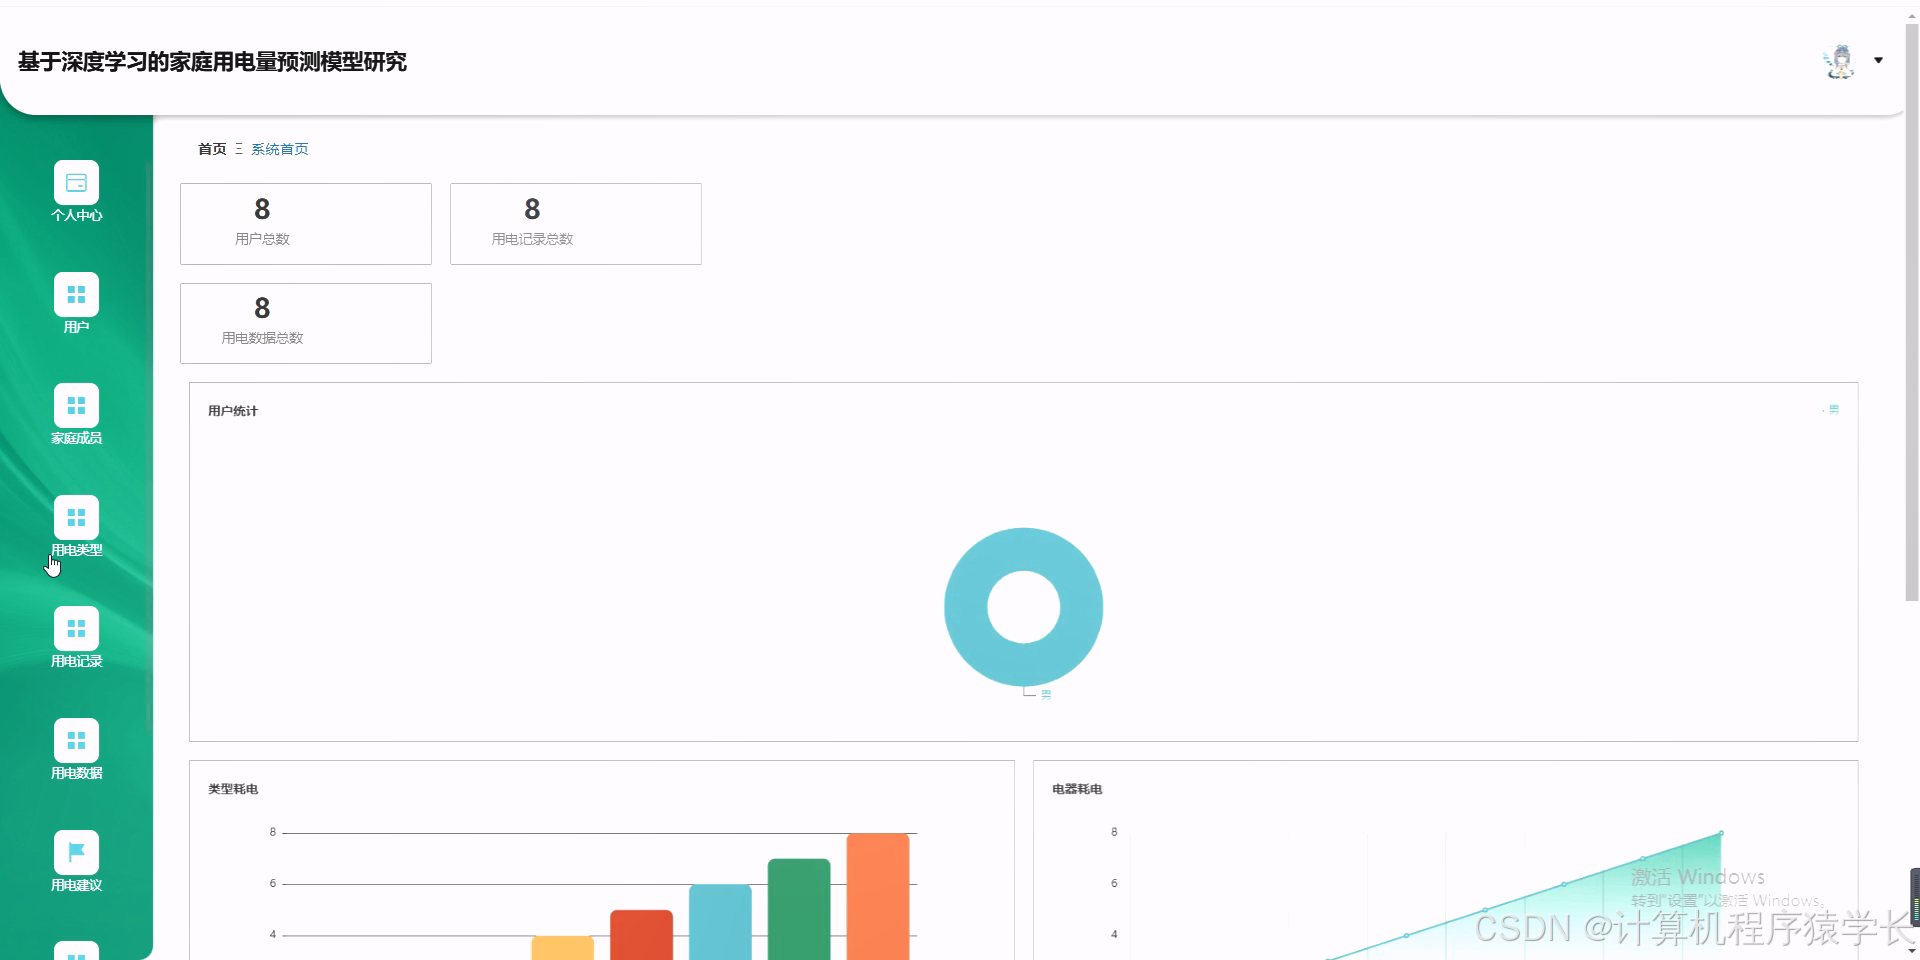Open the 用电类型 sidebar icon

pyautogui.click(x=76, y=517)
